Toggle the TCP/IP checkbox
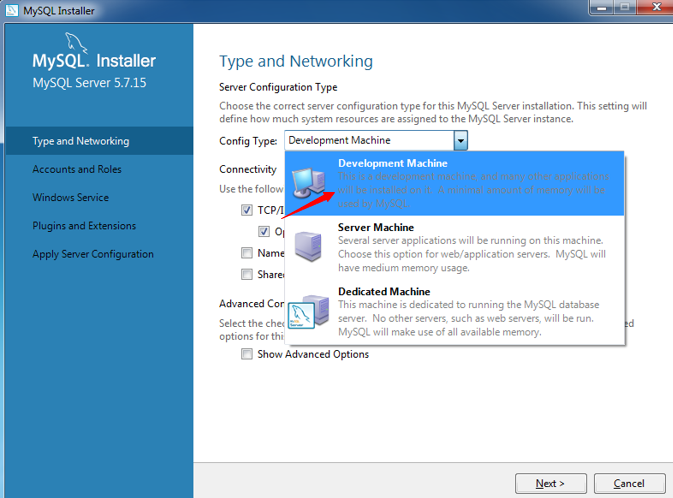The width and height of the screenshot is (673, 498). pos(246,210)
